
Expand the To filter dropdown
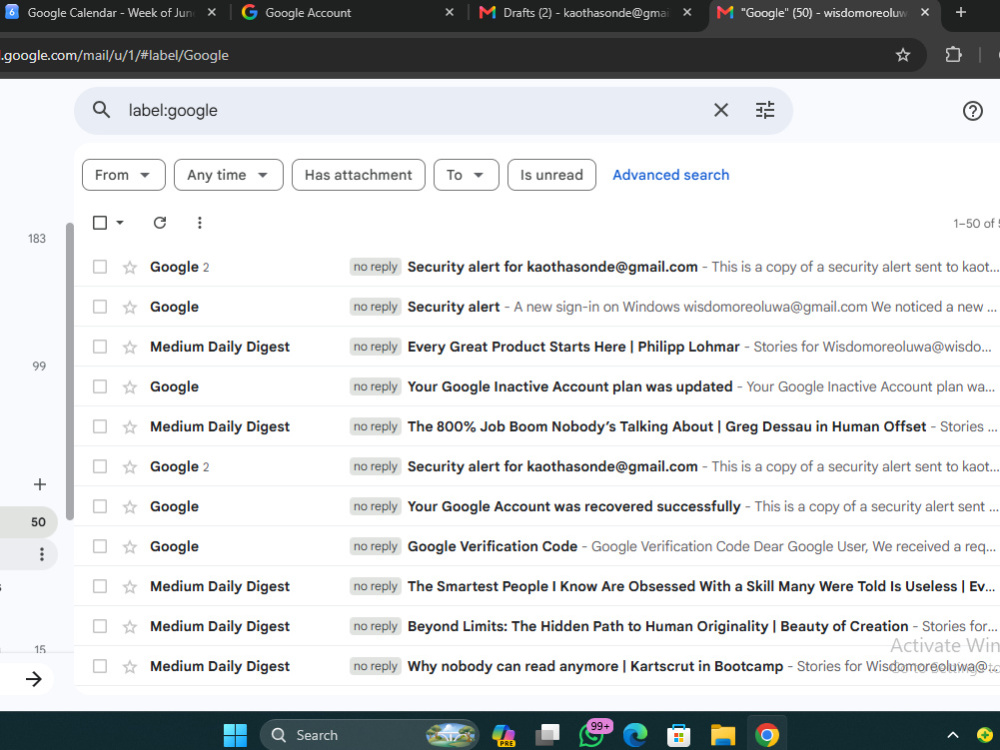466,175
